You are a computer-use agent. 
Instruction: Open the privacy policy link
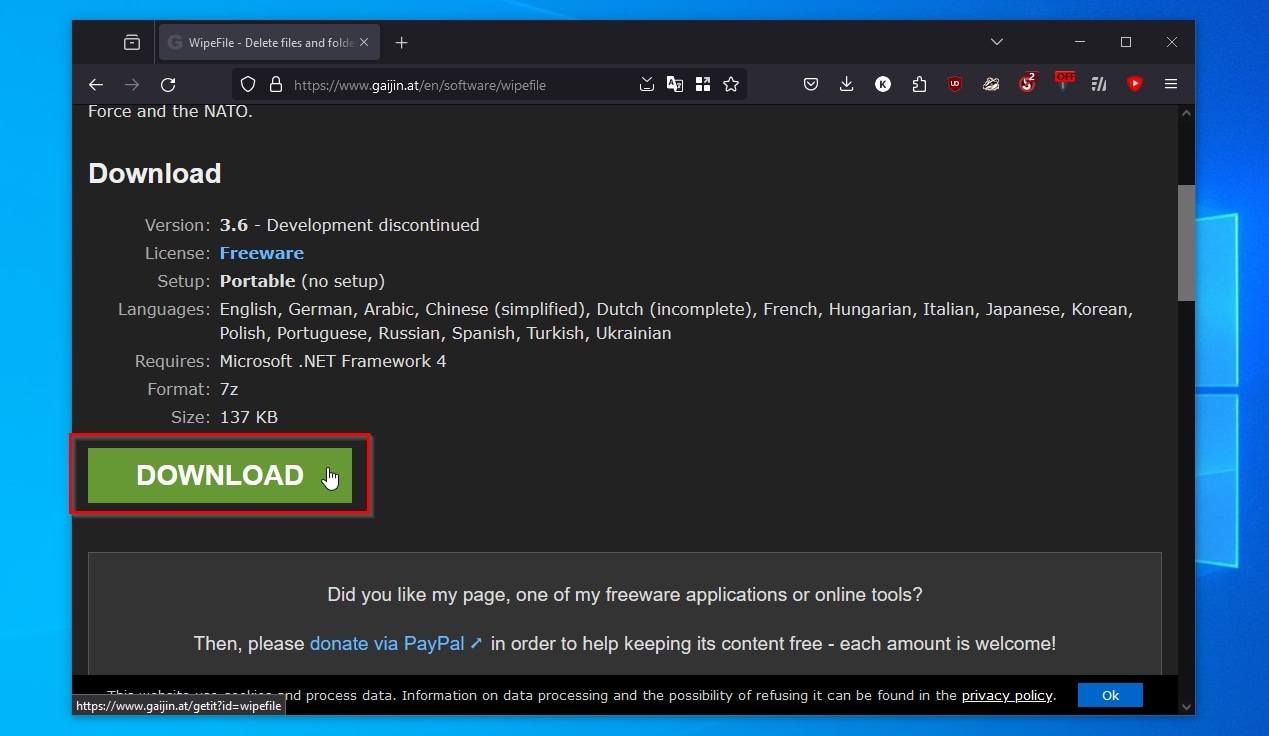(1007, 695)
